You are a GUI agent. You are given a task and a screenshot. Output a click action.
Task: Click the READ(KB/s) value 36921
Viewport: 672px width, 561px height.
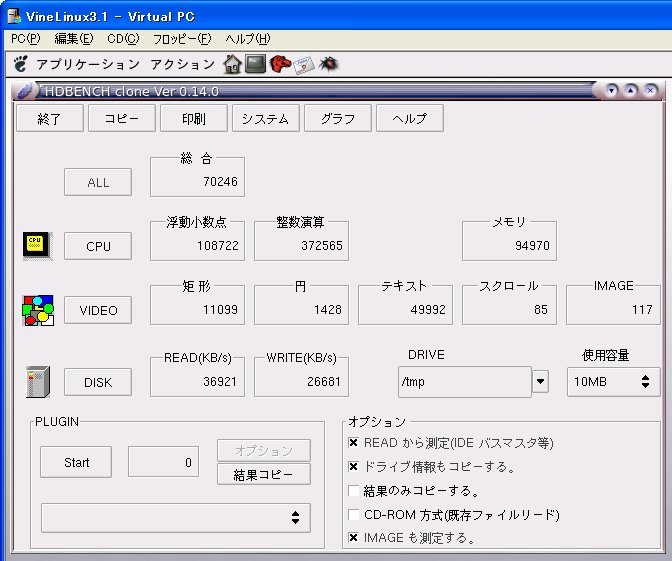[219, 381]
